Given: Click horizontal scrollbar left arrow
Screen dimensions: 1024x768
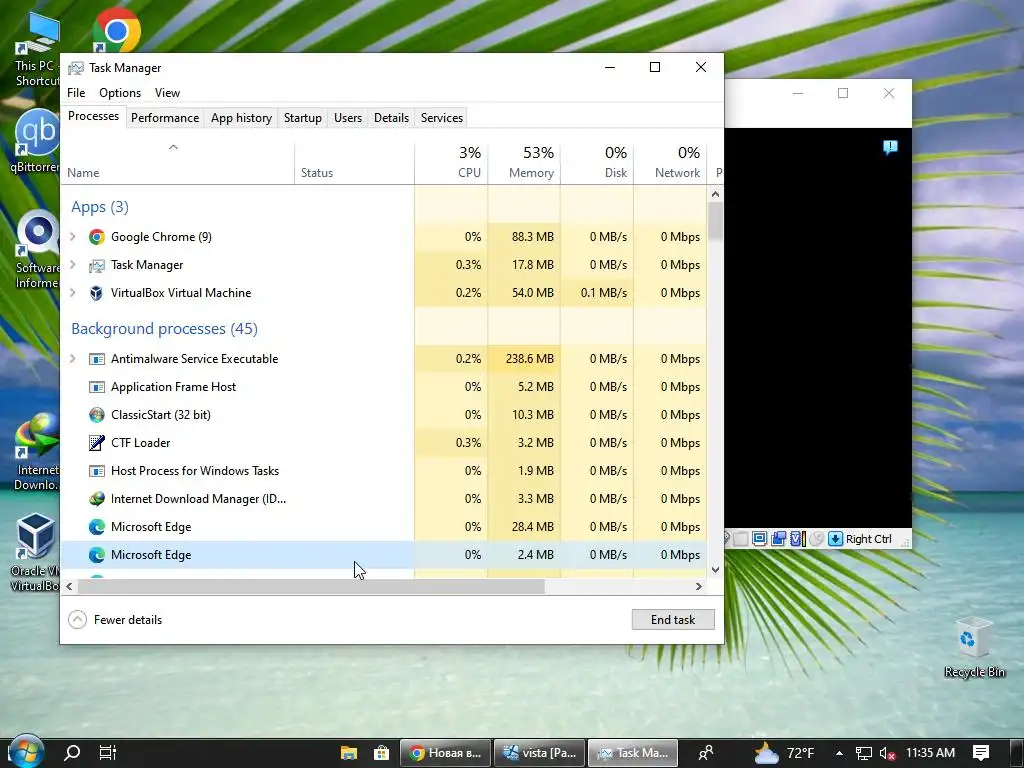Looking at the screenshot, I should pyautogui.click(x=69, y=586).
